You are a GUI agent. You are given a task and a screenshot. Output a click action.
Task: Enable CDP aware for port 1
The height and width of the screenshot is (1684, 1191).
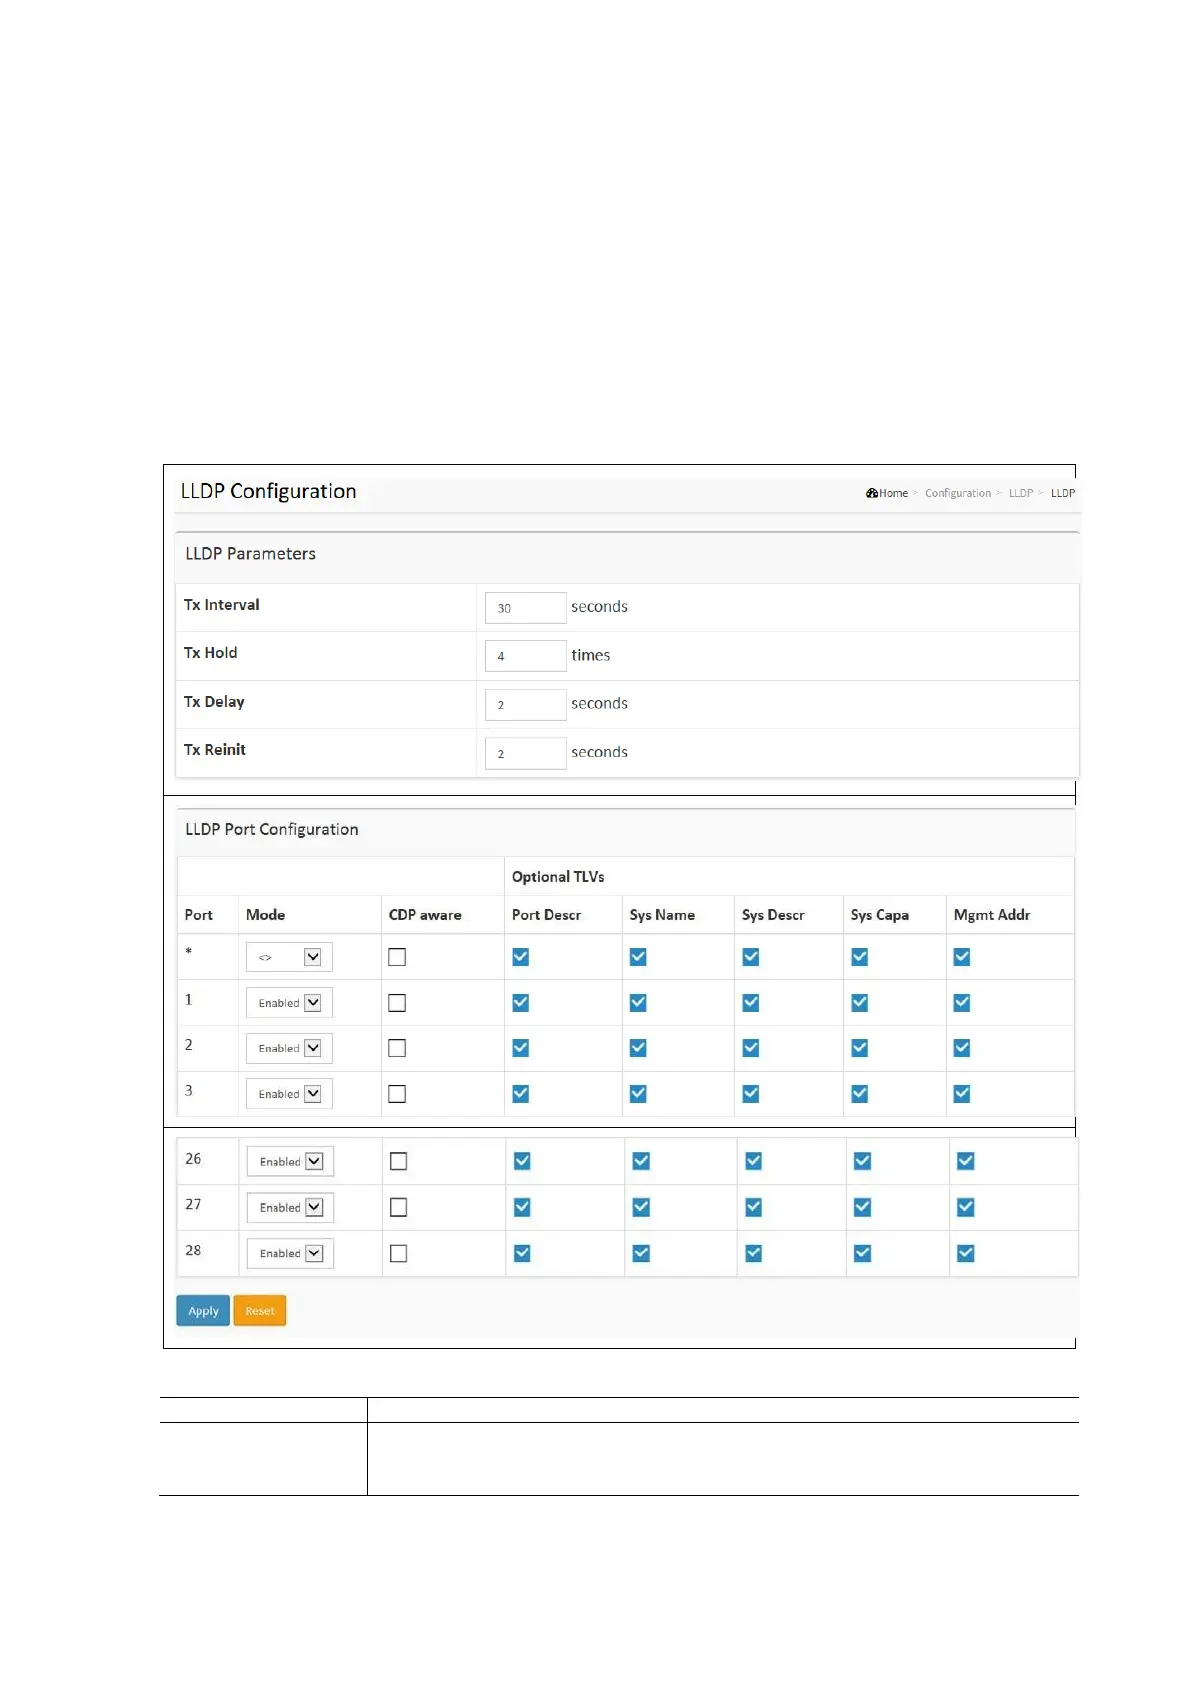[397, 1003]
